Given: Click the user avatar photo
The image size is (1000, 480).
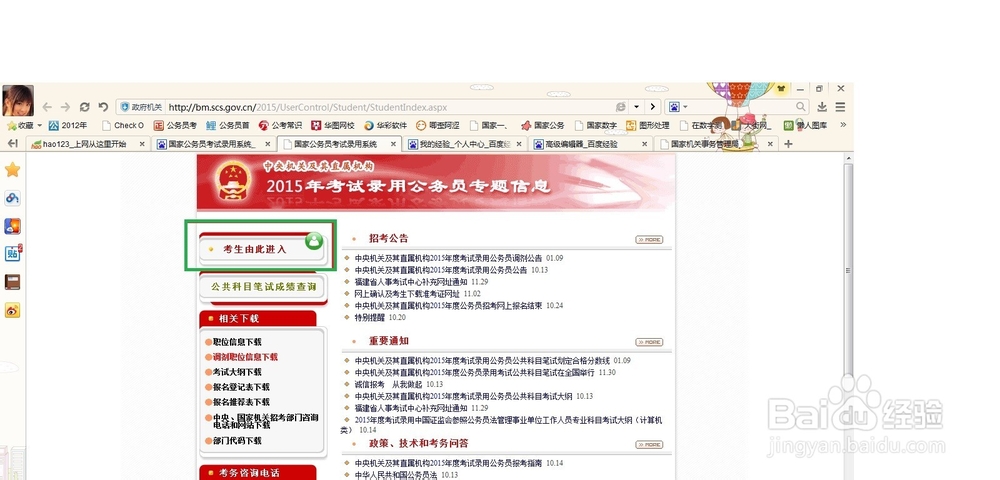Looking at the screenshot, I should (18, 100).
